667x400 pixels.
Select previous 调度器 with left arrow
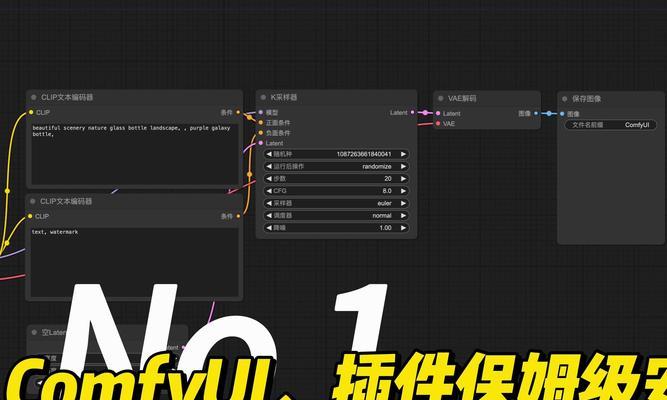[269, 216]
